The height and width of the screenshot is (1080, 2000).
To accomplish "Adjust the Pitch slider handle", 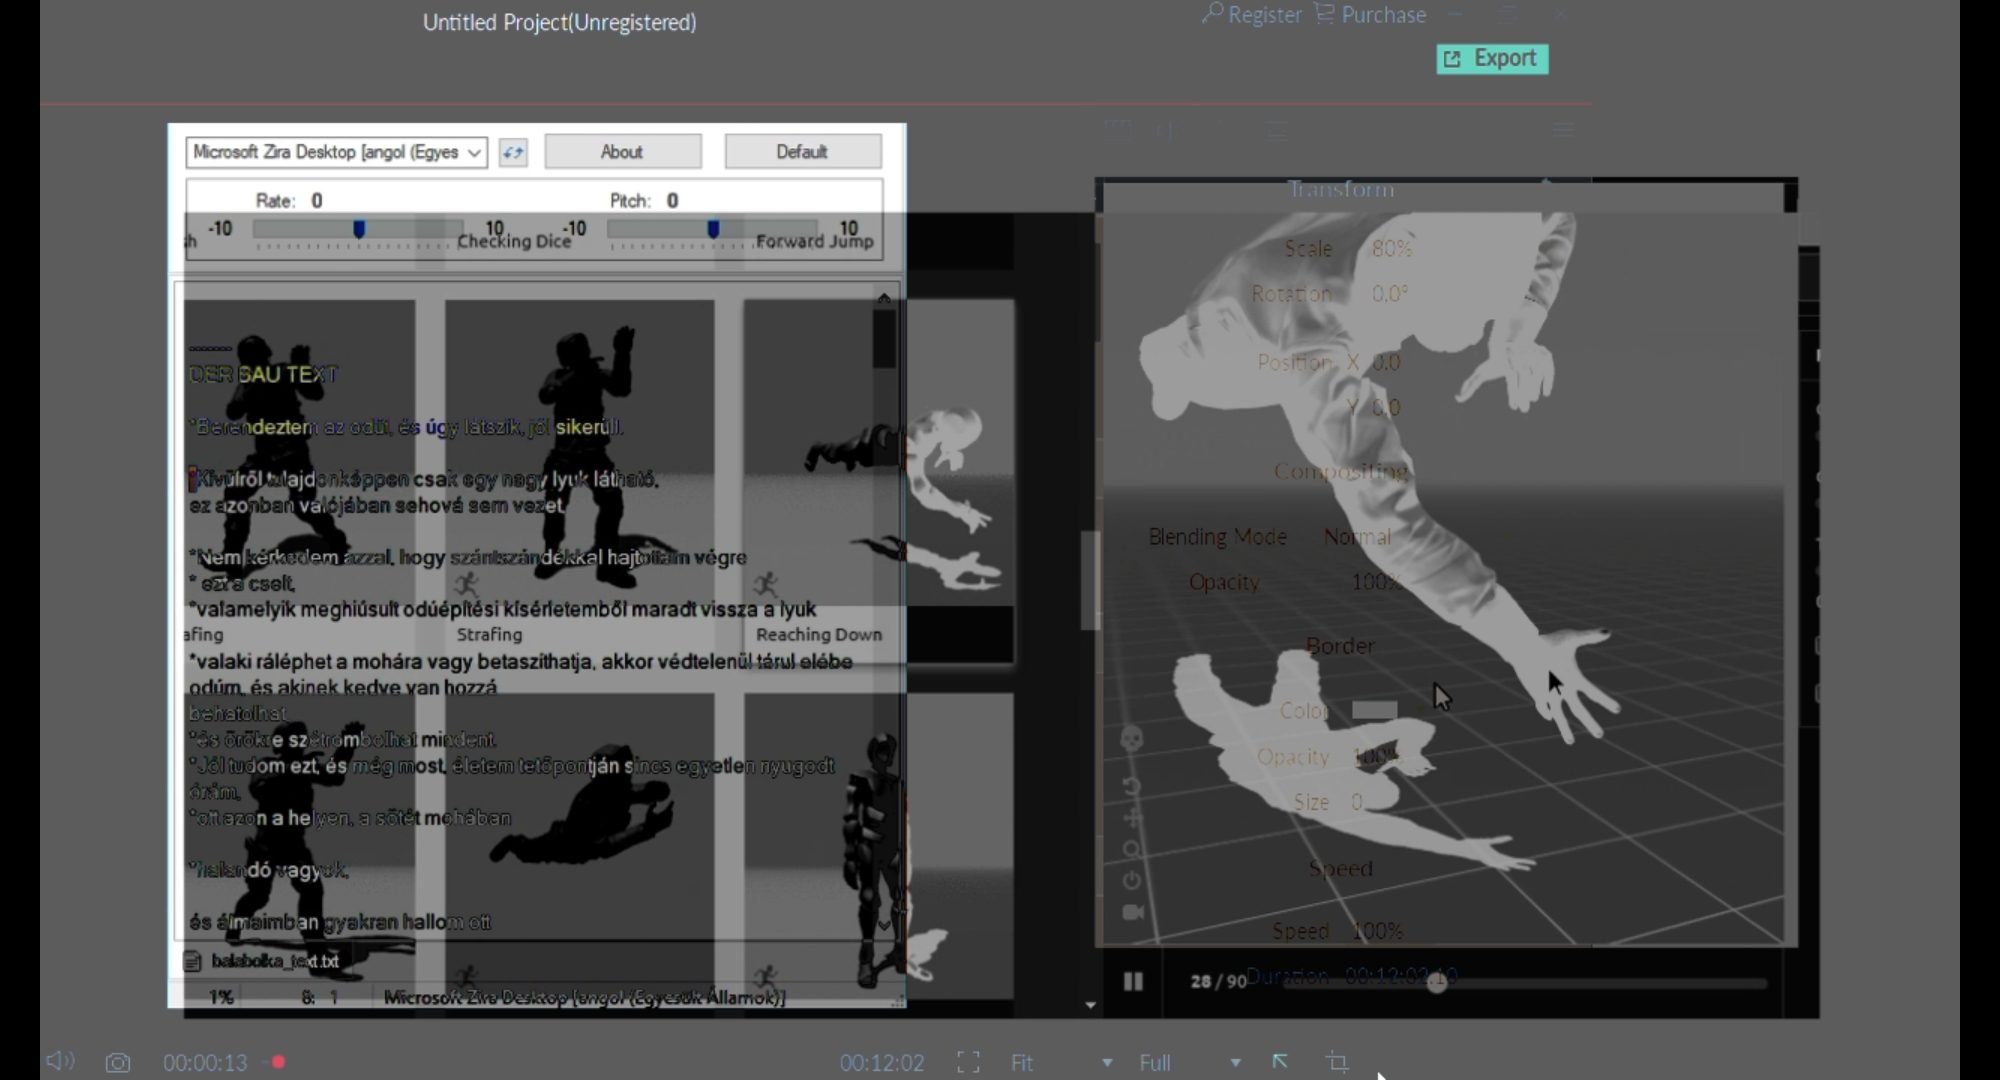I will point(713,229).
